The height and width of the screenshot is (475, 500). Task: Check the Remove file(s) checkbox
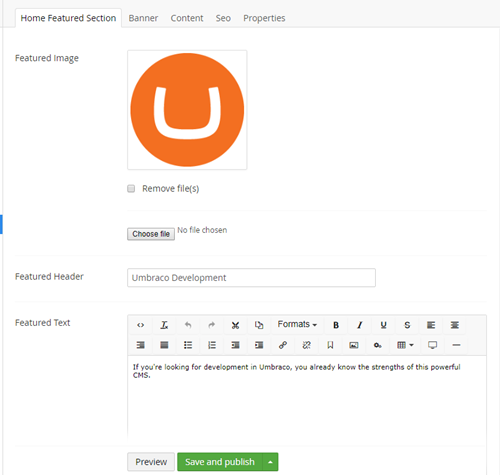click(131, 189)
